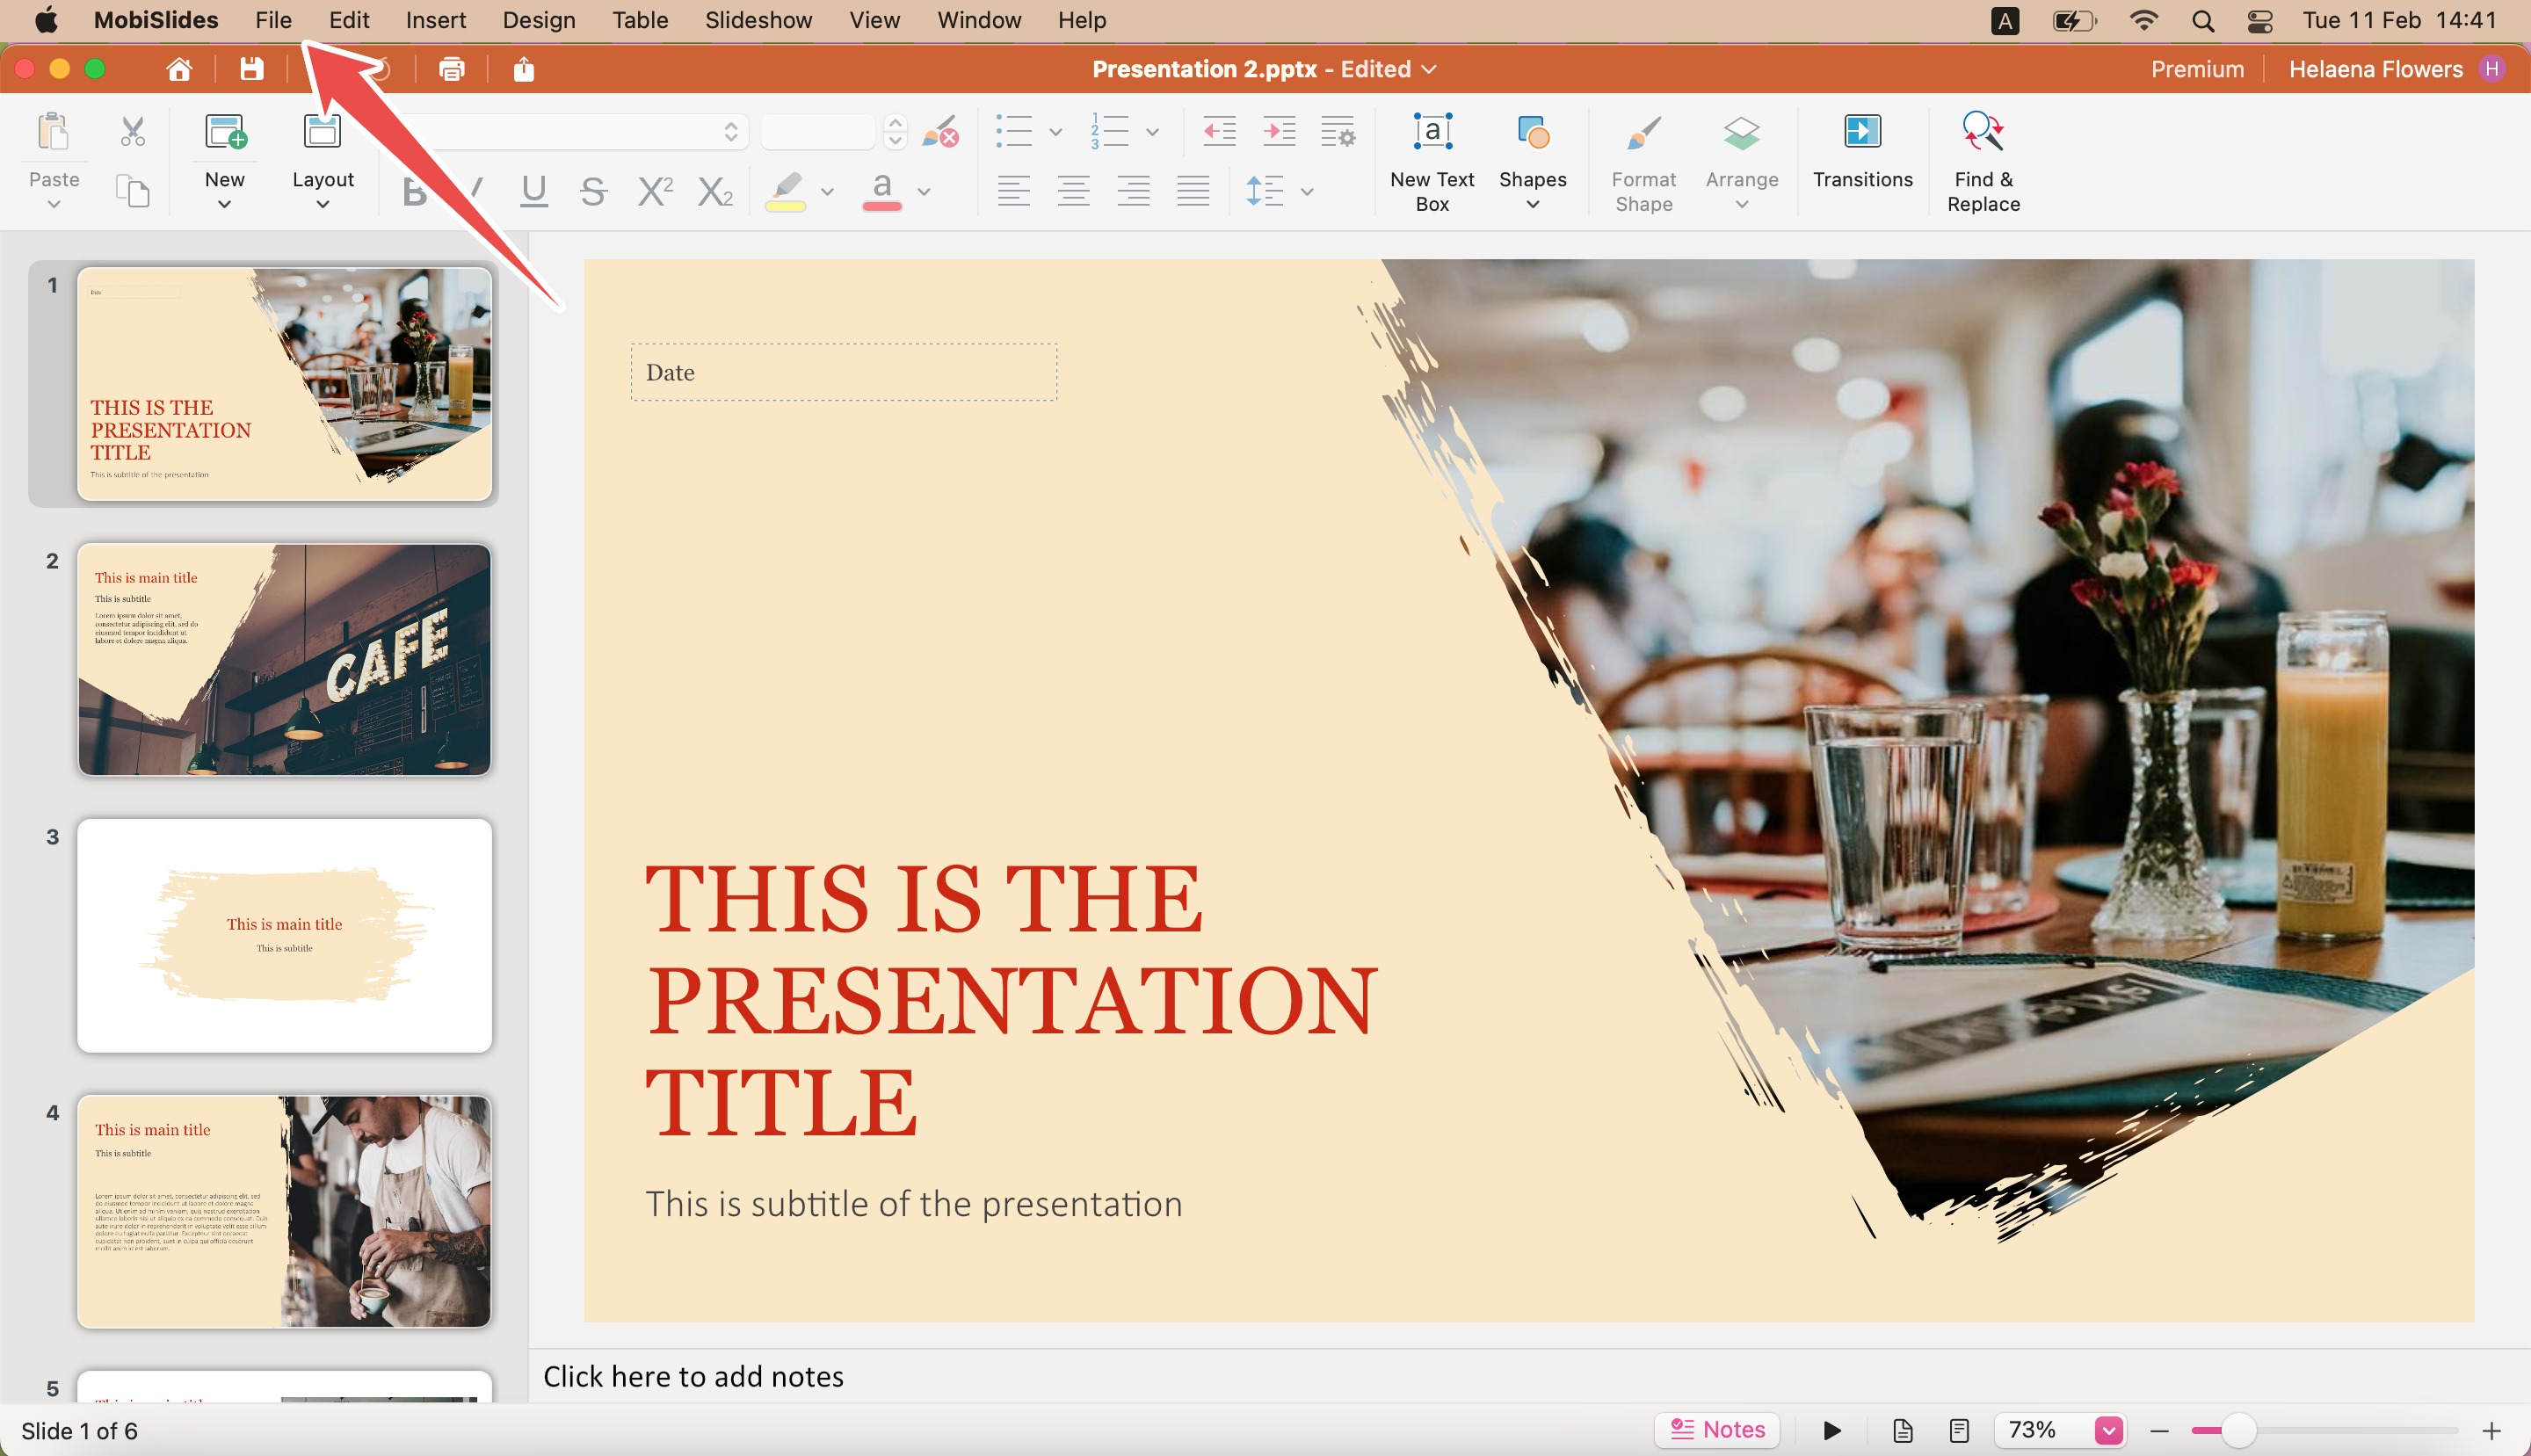Apply yellow highlight color
The image size is (2531, 1456).
point(786,191)
